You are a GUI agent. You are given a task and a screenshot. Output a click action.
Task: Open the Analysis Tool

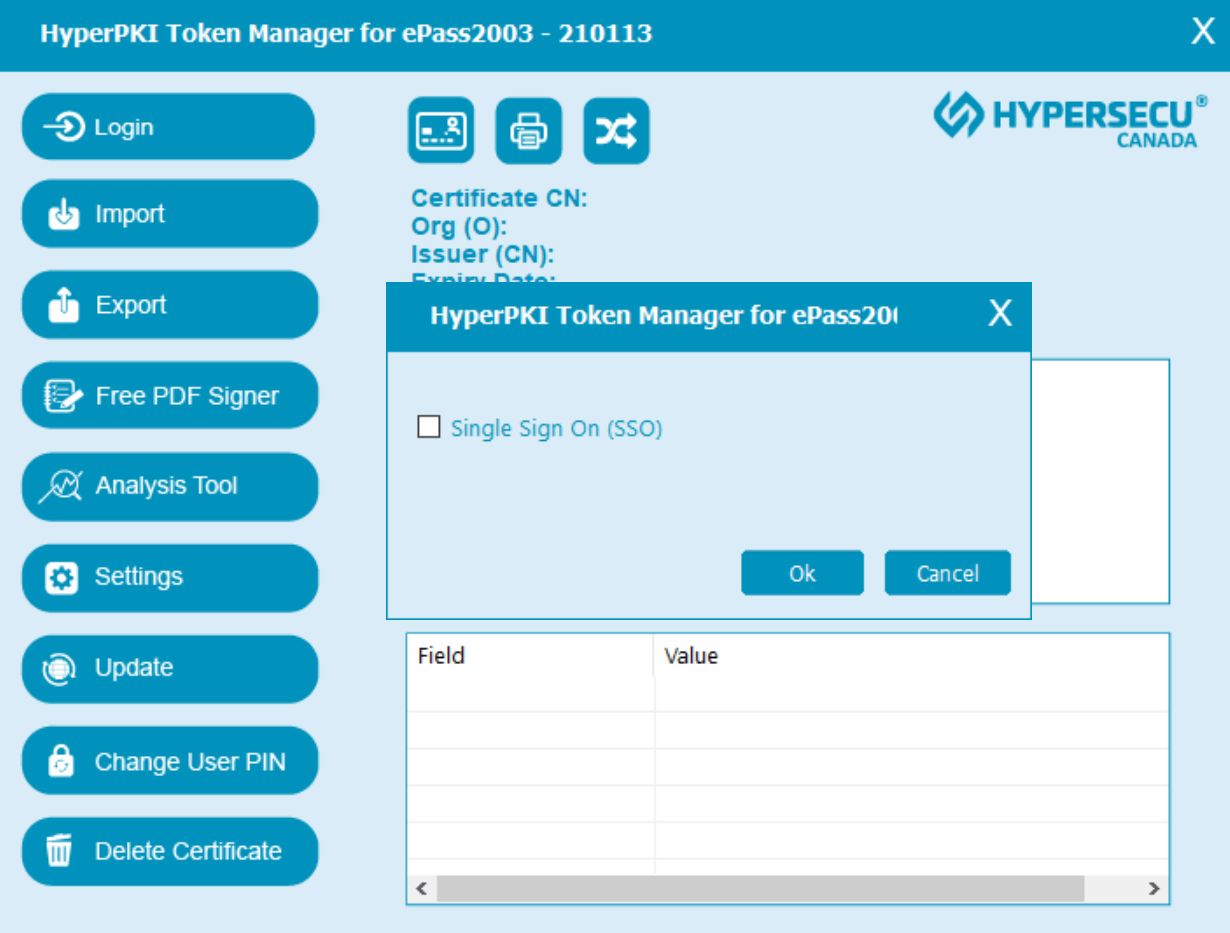pos(170,486)
